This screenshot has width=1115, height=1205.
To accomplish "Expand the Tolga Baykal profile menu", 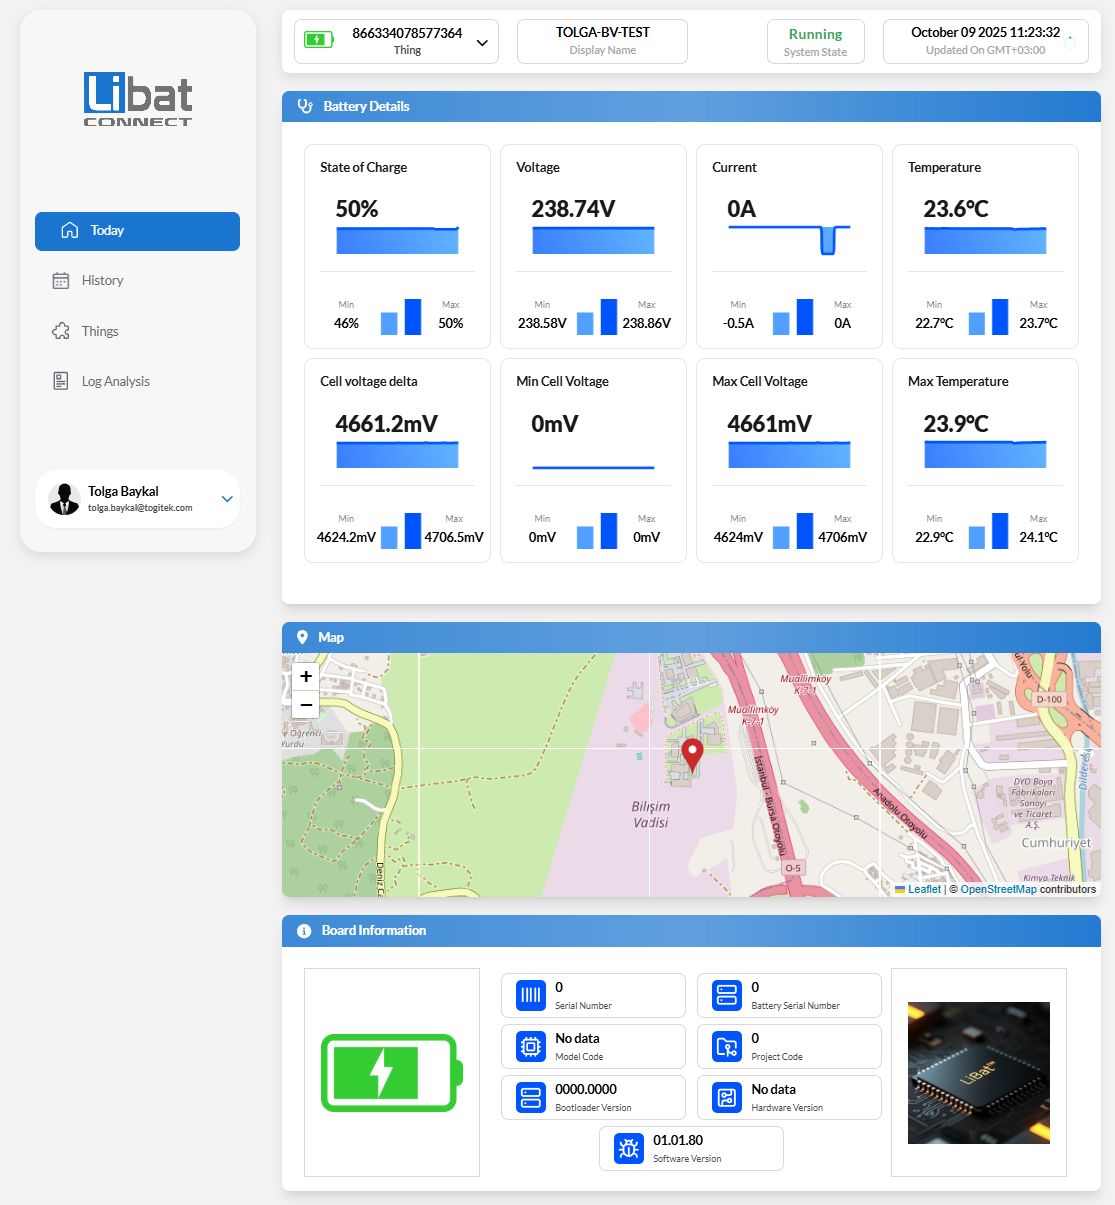I will coord(227,499).
